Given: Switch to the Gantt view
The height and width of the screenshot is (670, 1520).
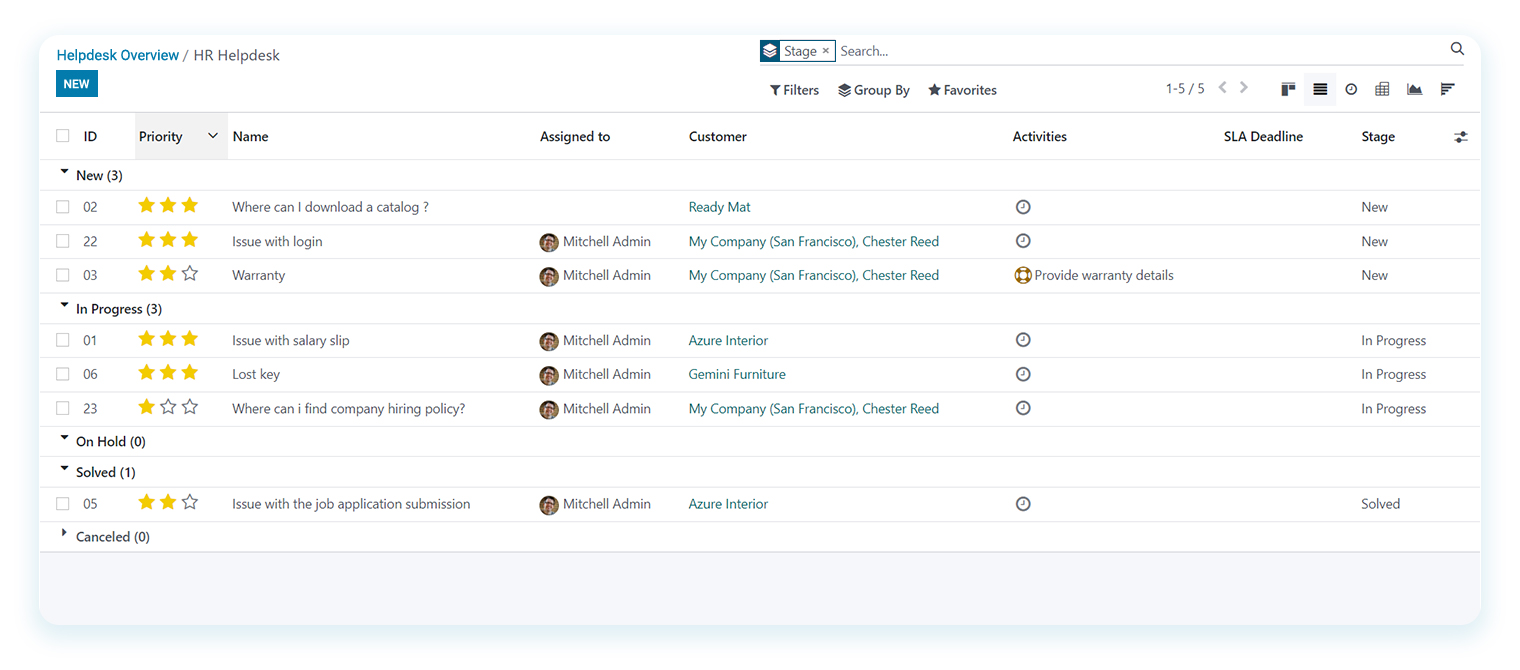Looking at the screenshot, I should coord(1447,89).
